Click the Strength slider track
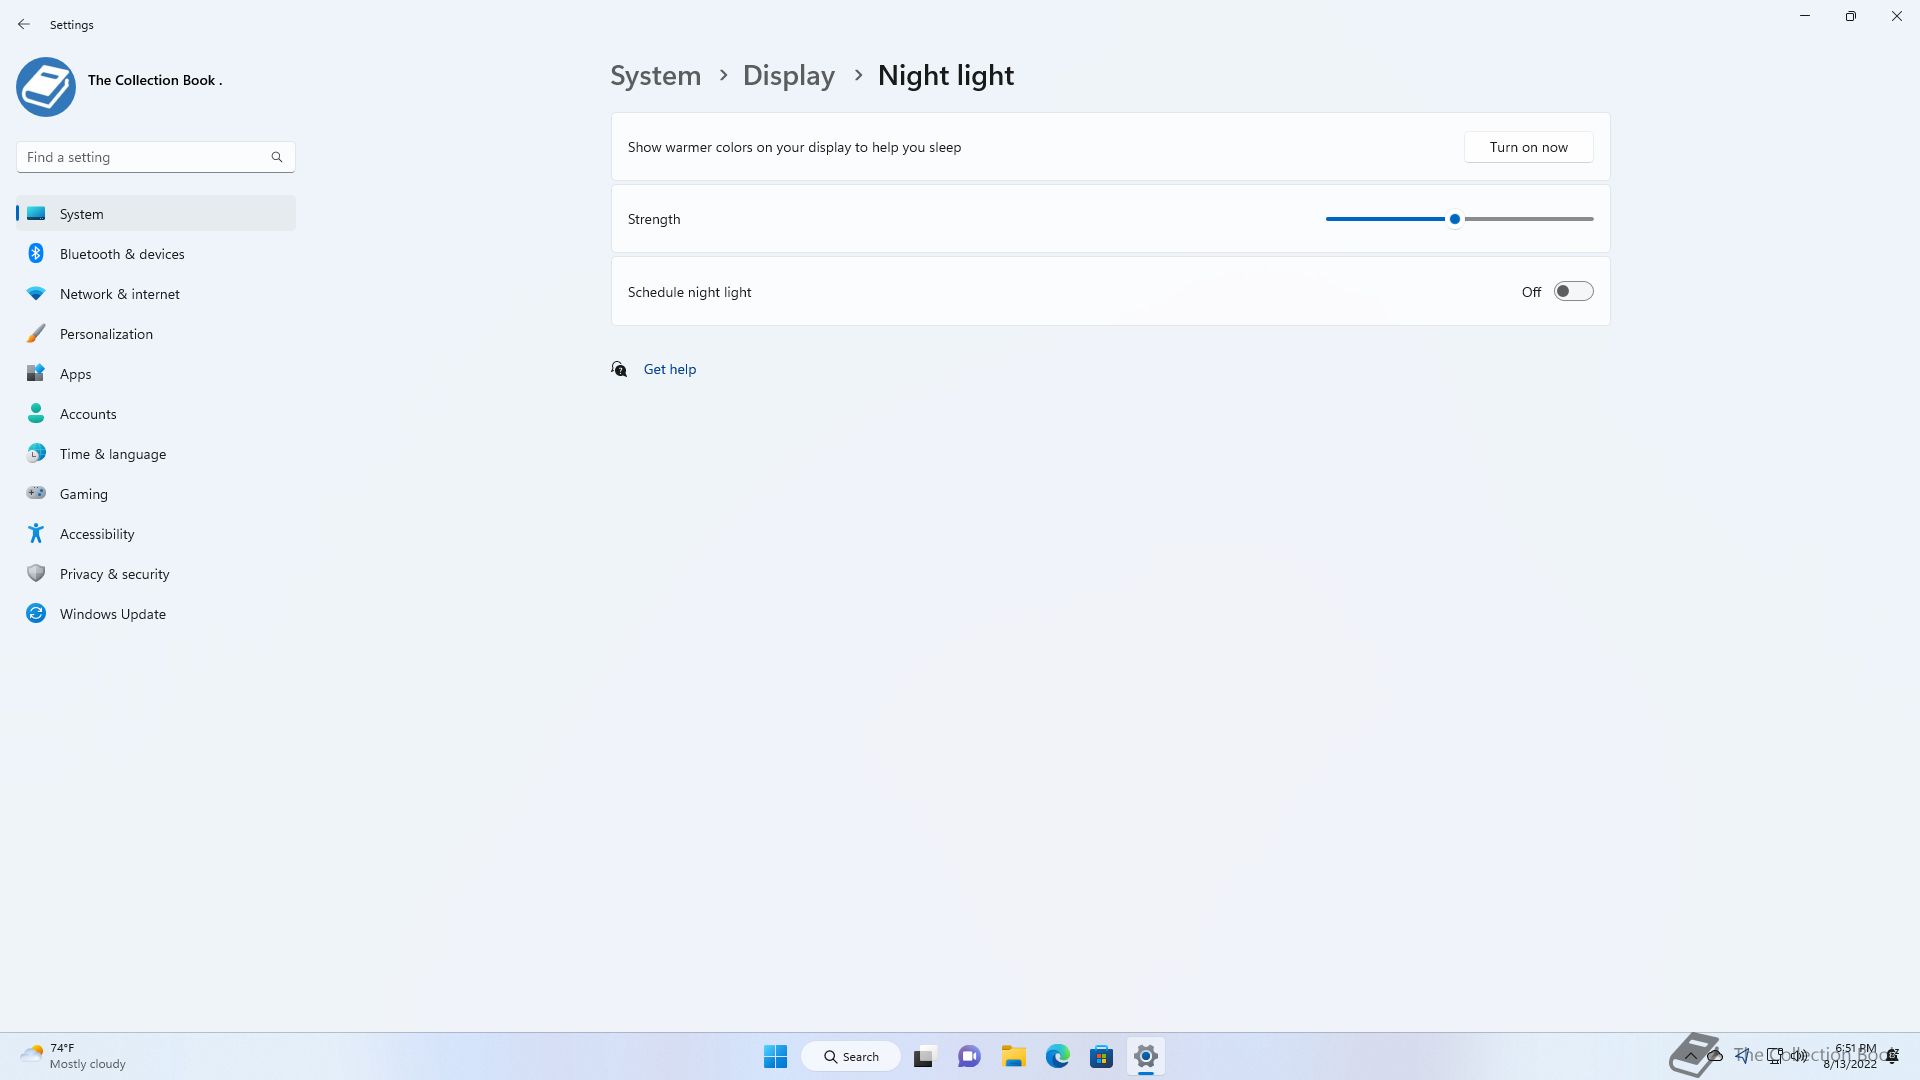 pyautogui.click(x=1528, y=219)
